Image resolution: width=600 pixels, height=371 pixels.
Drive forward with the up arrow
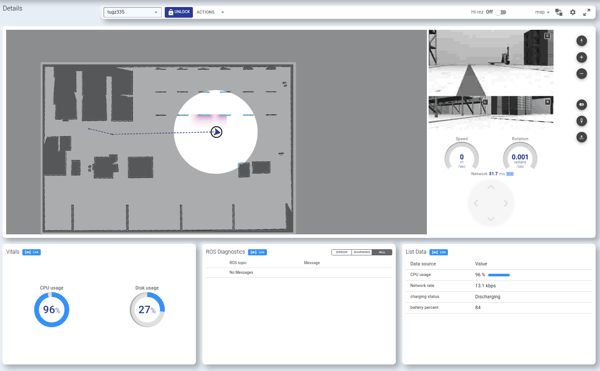coord(491,187)
